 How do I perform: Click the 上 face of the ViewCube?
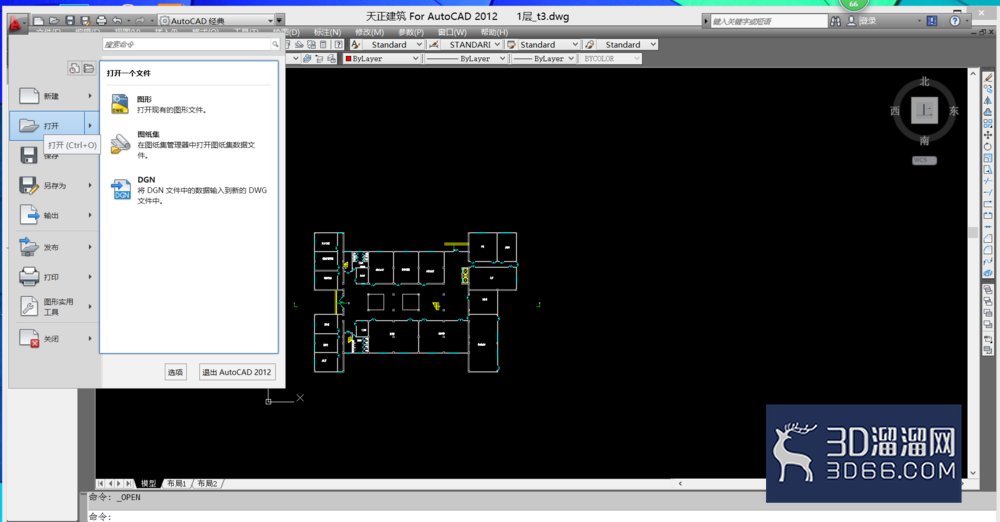924,111
